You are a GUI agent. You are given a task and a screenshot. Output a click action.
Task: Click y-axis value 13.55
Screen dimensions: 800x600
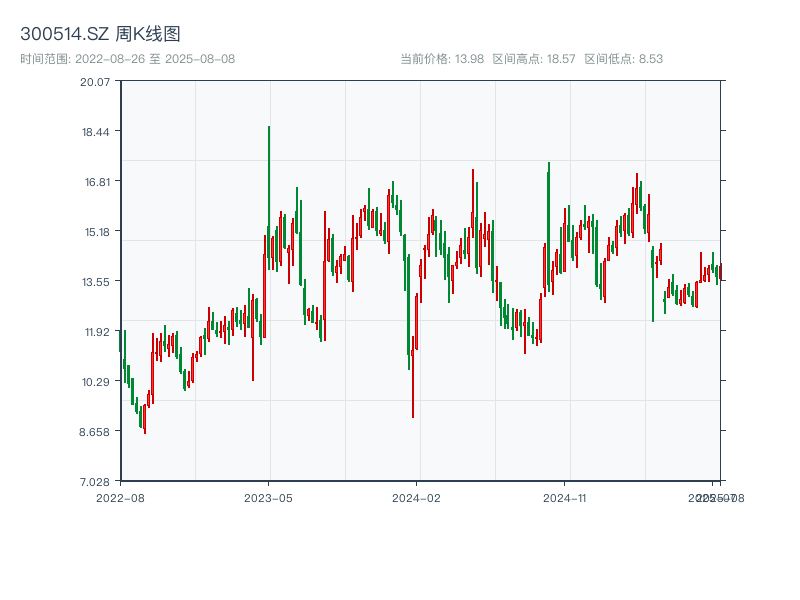(96, 282)
